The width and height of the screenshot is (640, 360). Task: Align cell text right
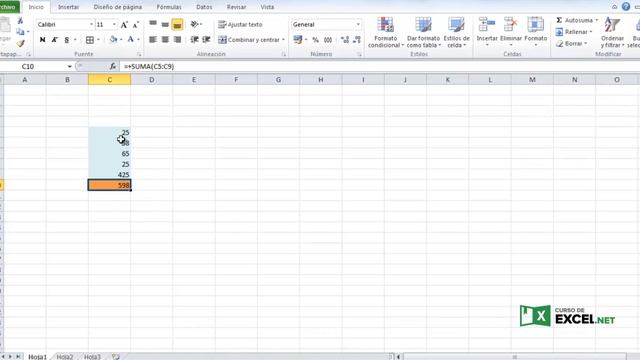click(x=177, y=40)
